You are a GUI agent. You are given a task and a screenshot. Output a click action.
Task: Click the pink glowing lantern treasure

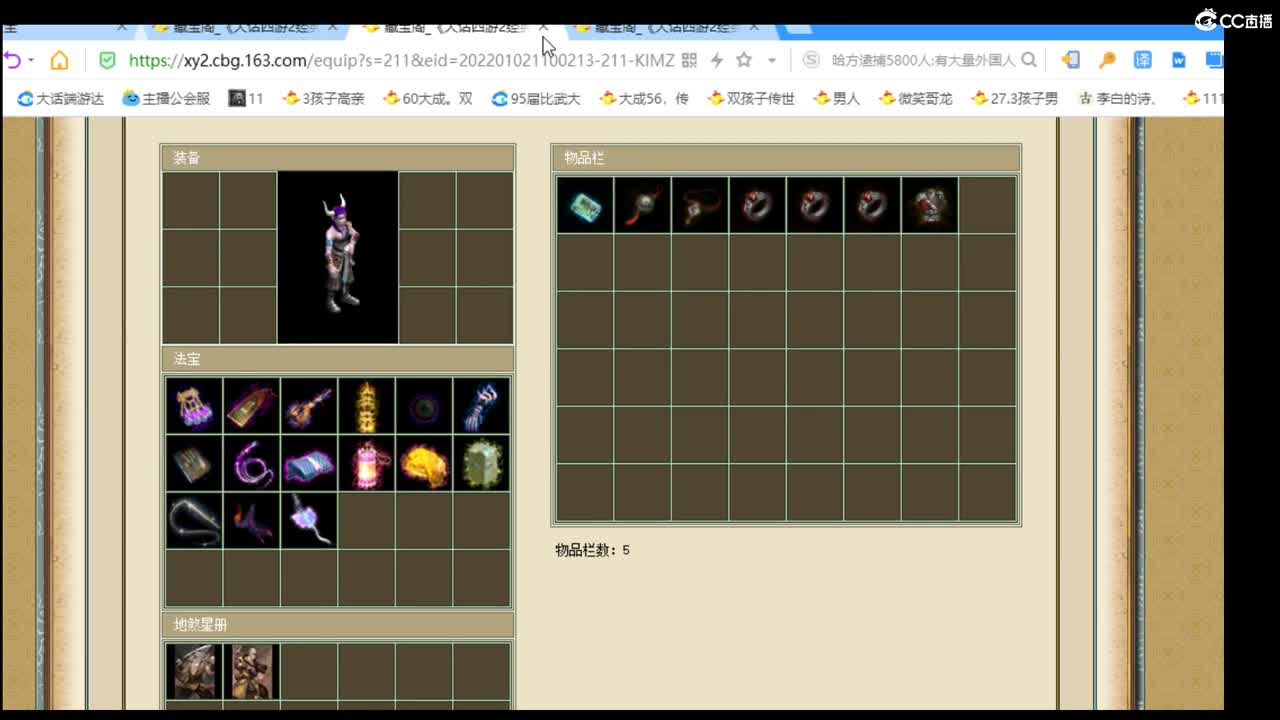pyautogui.click(x=366, y=463)
